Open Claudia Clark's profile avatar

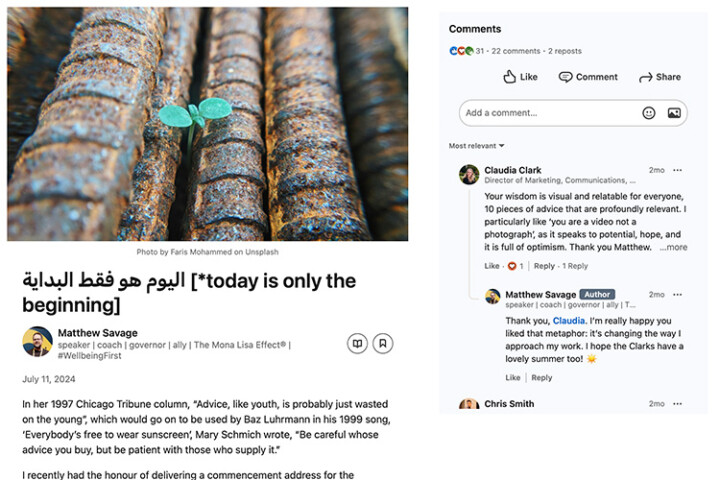pyautogui.click(x=469, y=175)
